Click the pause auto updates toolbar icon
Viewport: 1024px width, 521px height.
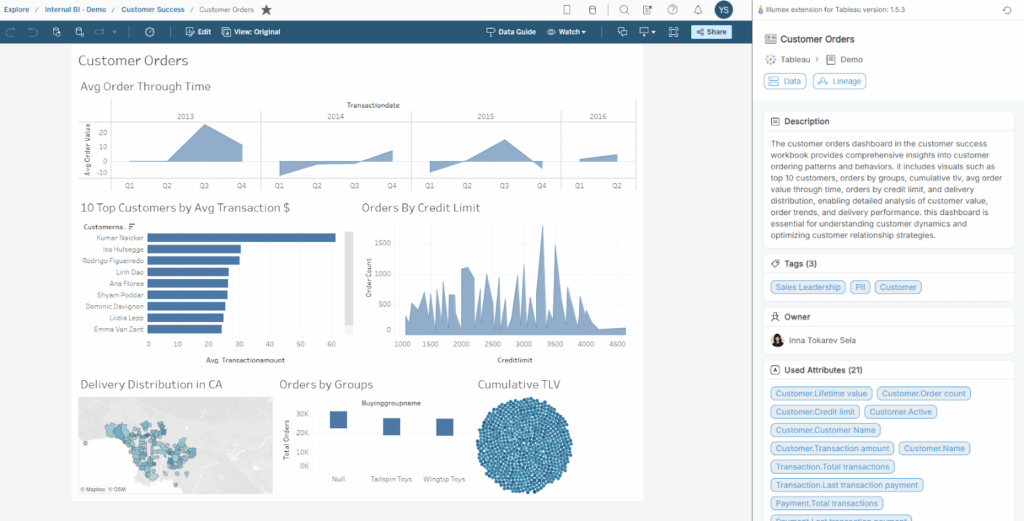[149, 32]
